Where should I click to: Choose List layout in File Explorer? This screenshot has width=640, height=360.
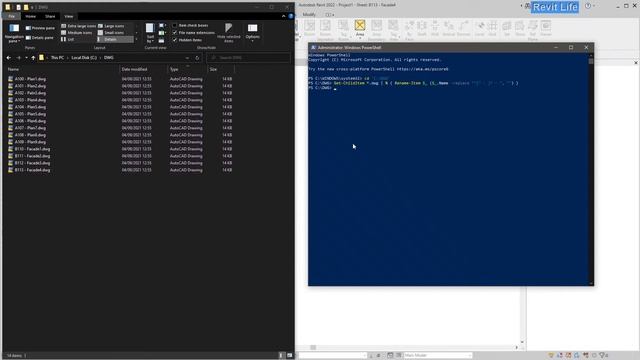coord(68,39)
